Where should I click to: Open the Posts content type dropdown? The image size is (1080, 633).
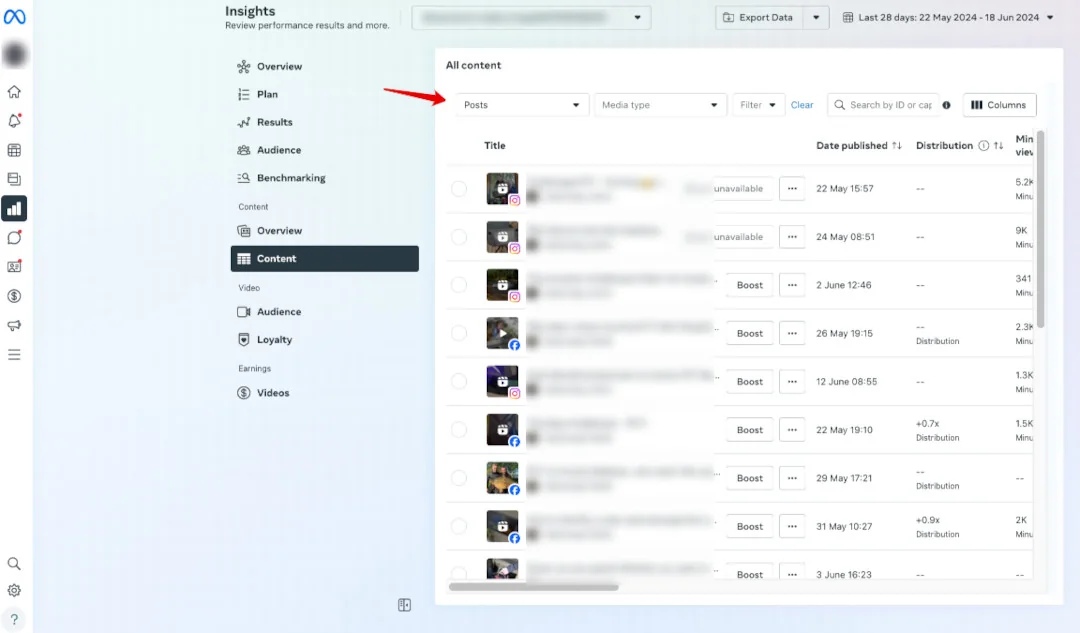click(x=521, y=105)
